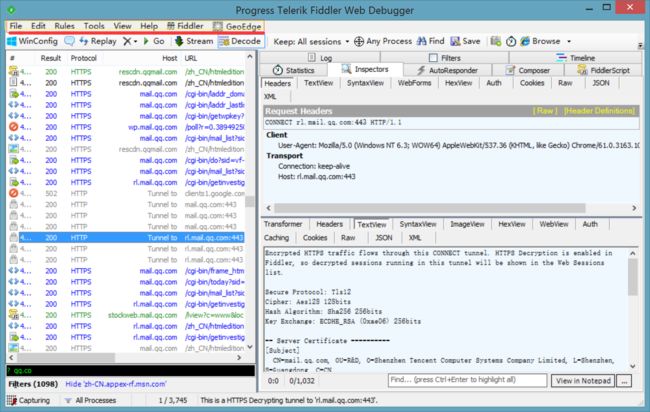Switch to the Log tab

click(x=320, y=58)
